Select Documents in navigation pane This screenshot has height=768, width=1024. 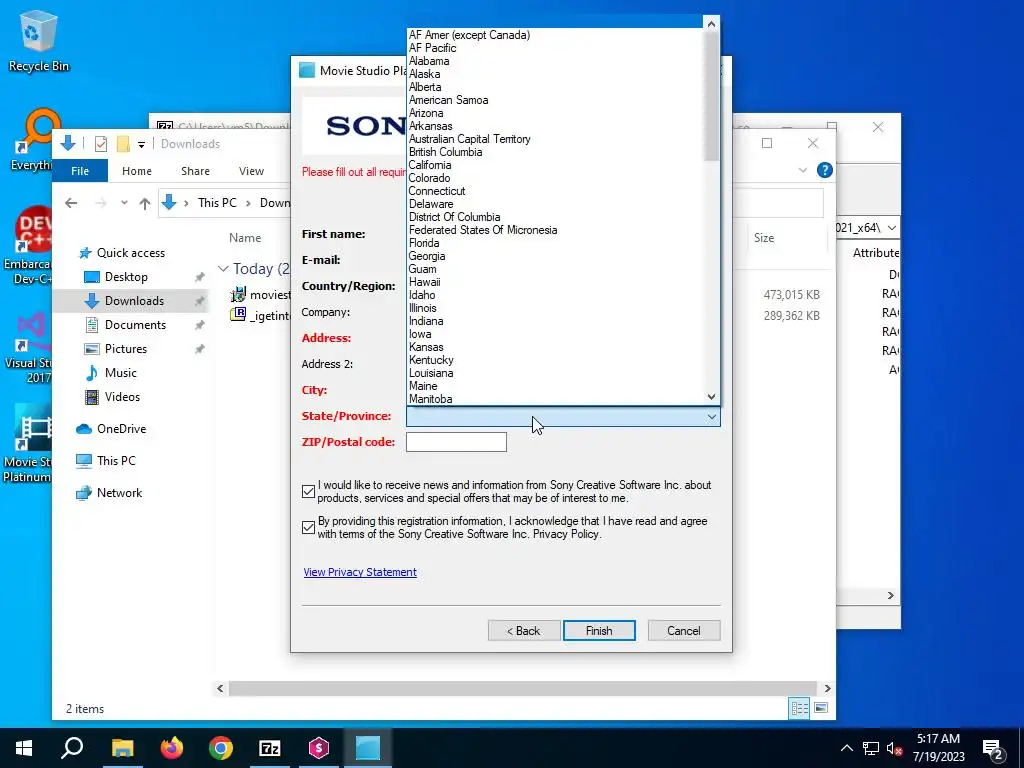[135, 325]
